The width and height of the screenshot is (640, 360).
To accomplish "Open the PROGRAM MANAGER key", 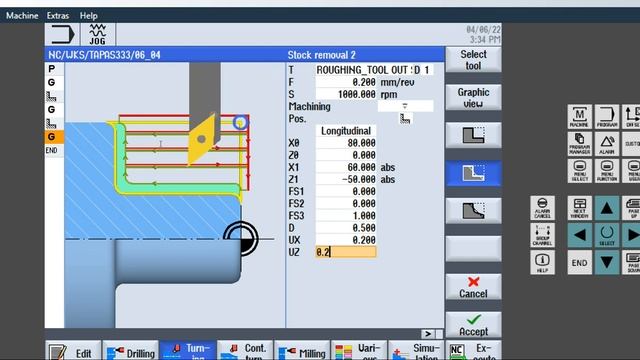I will click(580, 144).
